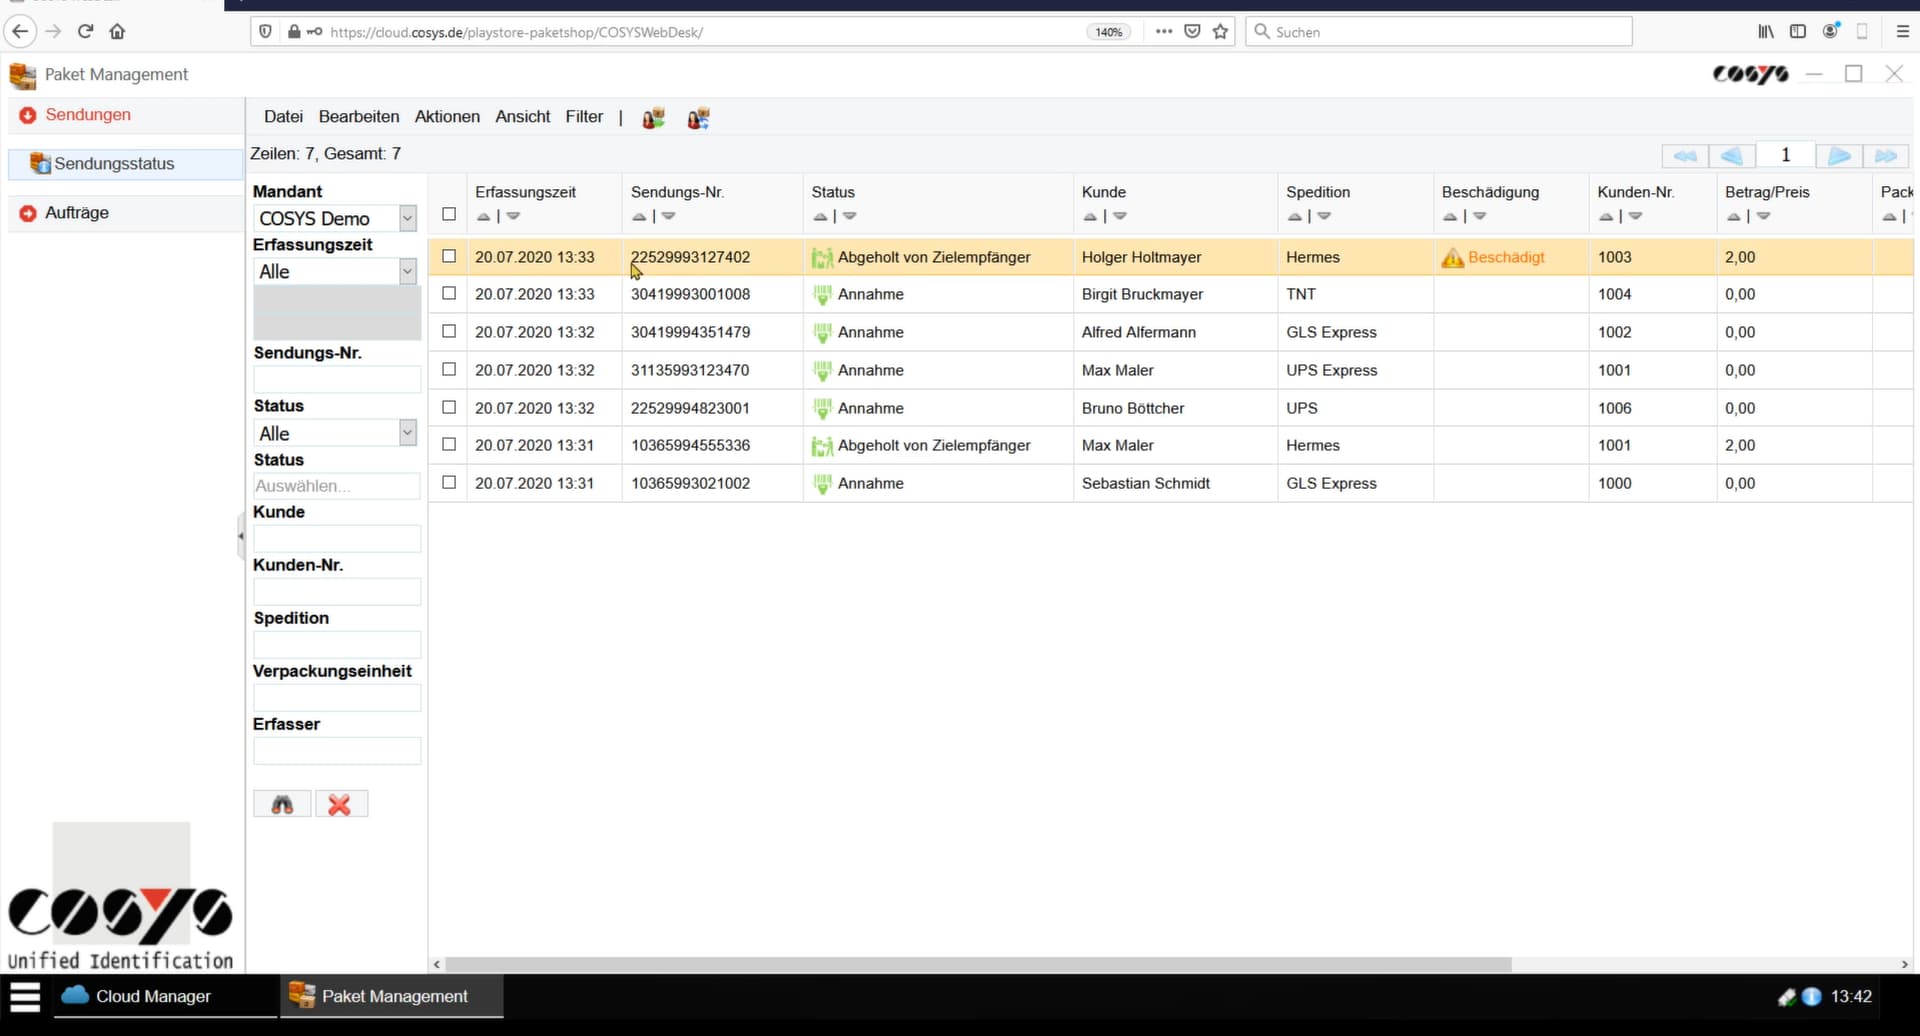Image resolution: width=1920 pixels, height=1036 pixels.
Task: Check the row for shipment 10365994555336
Action: [449, 444]
